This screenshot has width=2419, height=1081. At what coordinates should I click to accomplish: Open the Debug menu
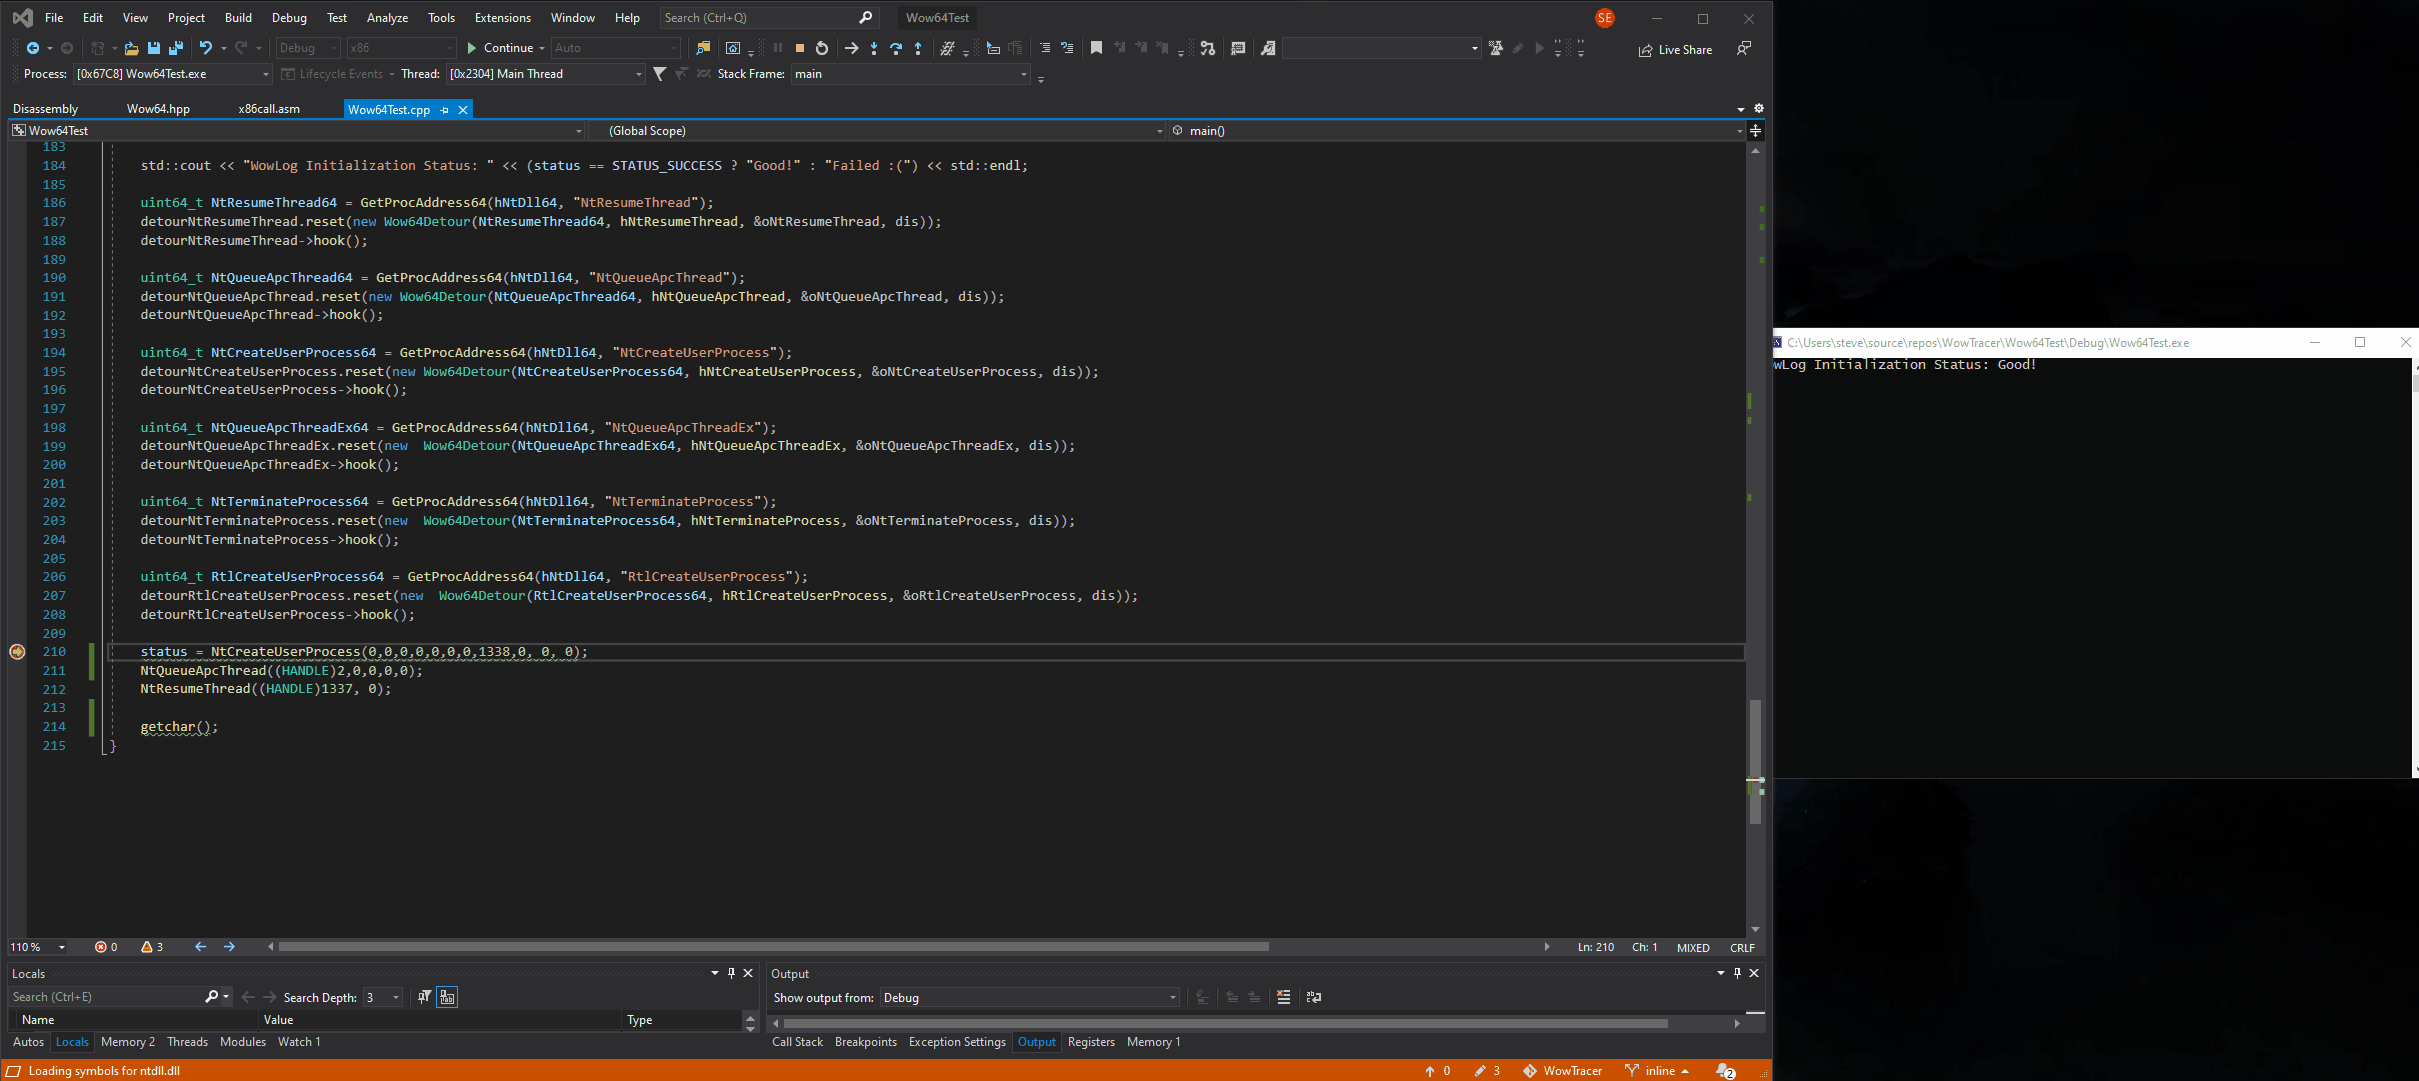coord(289,18)
